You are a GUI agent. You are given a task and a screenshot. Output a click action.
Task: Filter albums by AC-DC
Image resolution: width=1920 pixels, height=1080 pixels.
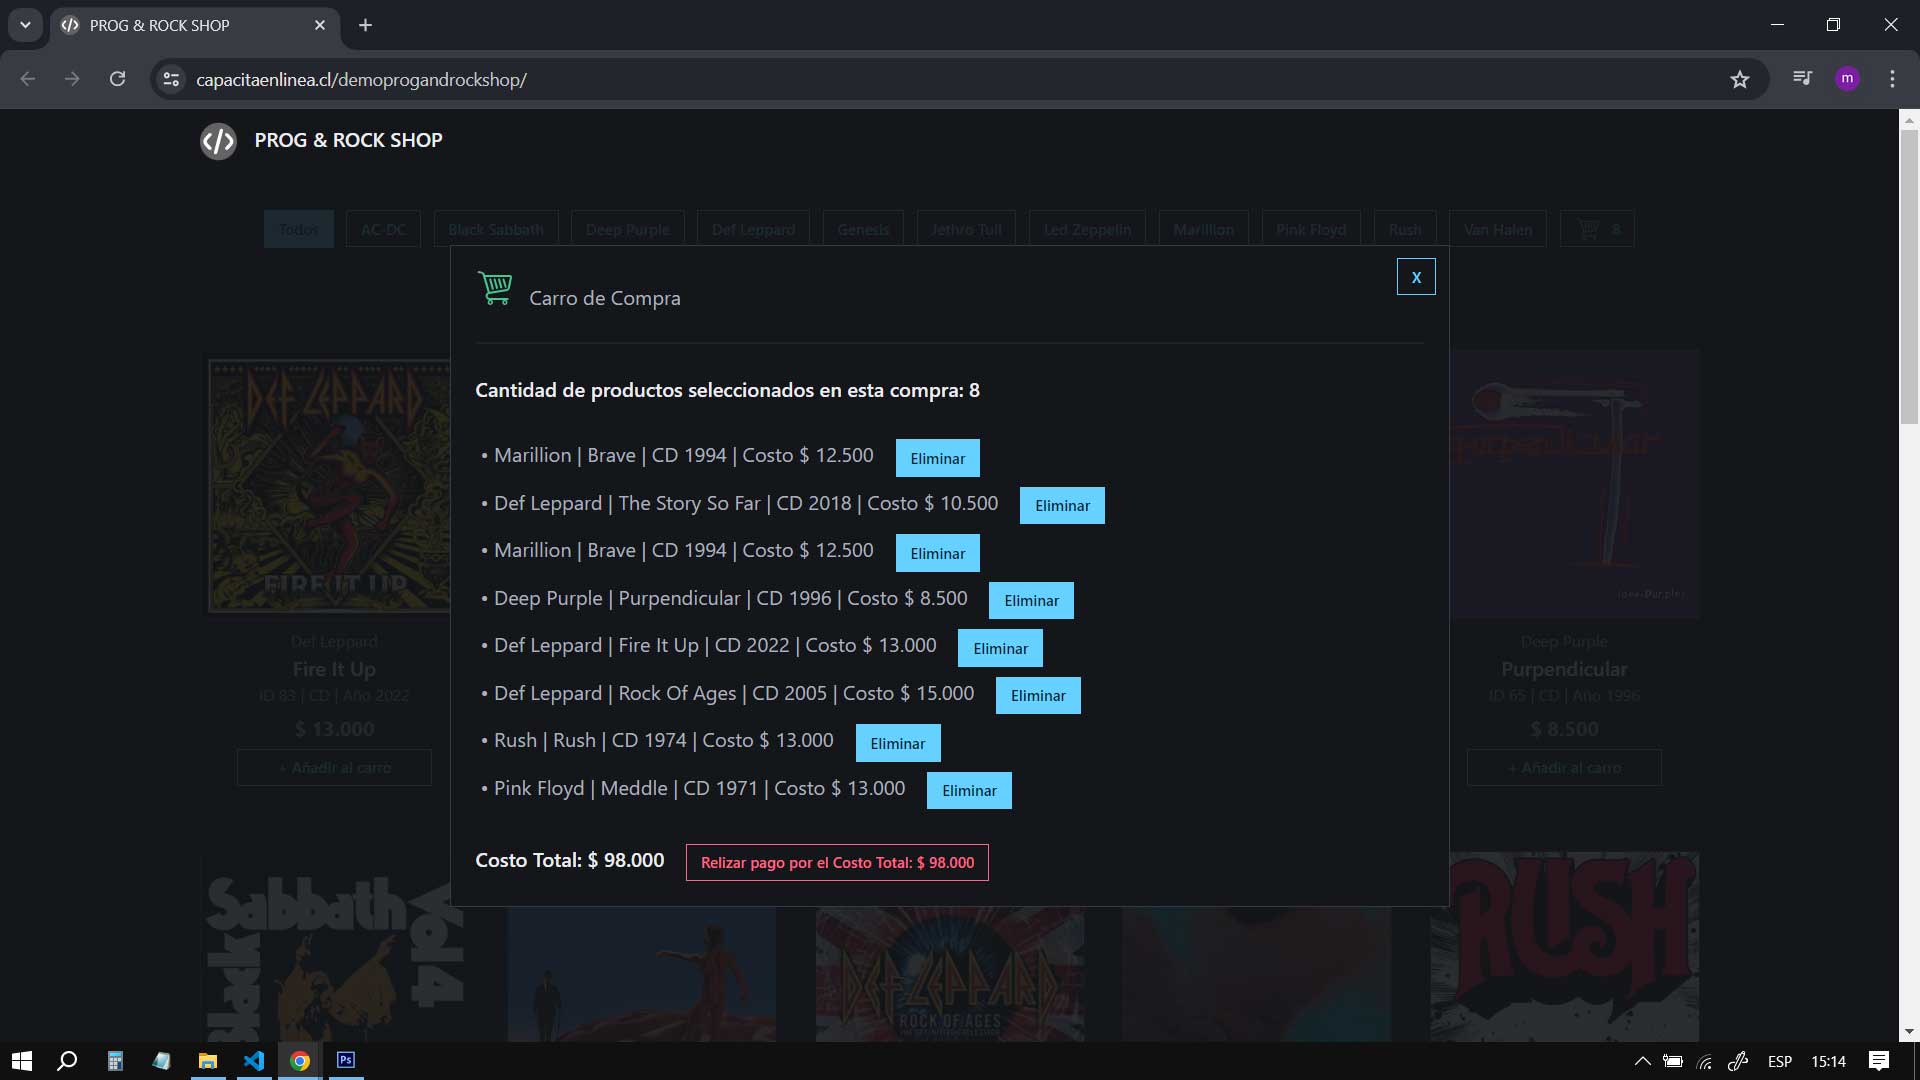point(383,230)
